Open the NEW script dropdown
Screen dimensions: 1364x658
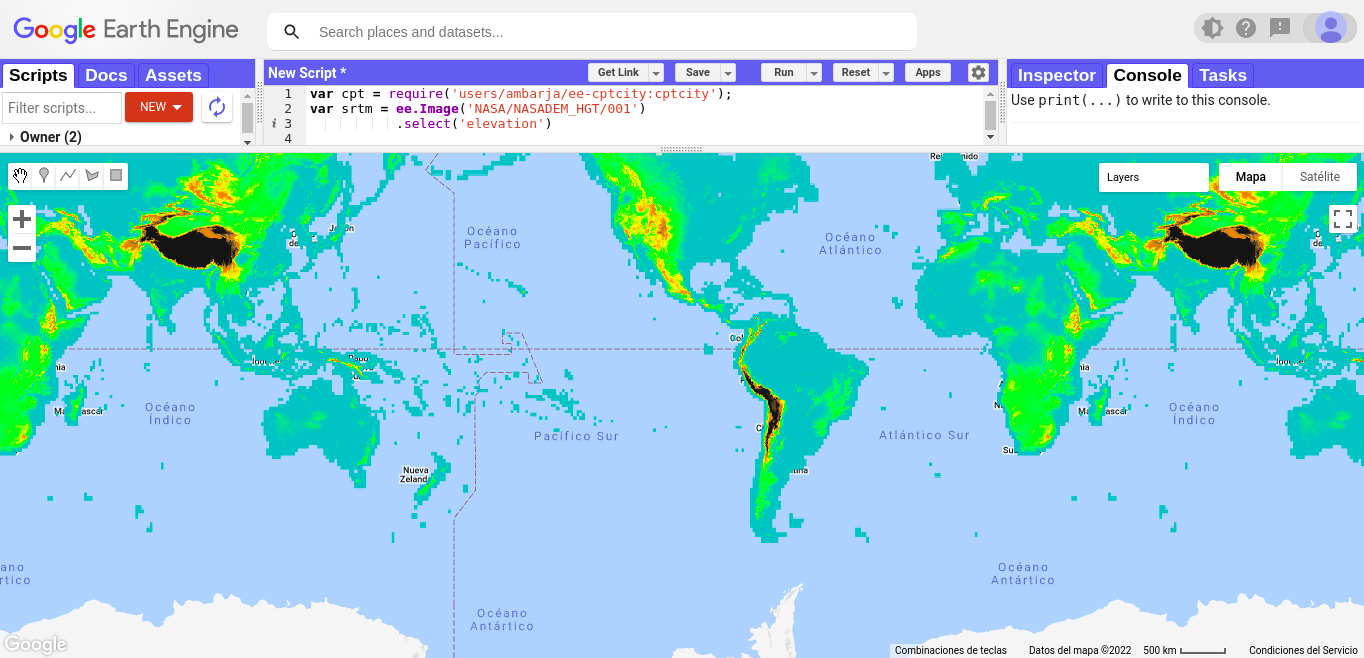159,107
